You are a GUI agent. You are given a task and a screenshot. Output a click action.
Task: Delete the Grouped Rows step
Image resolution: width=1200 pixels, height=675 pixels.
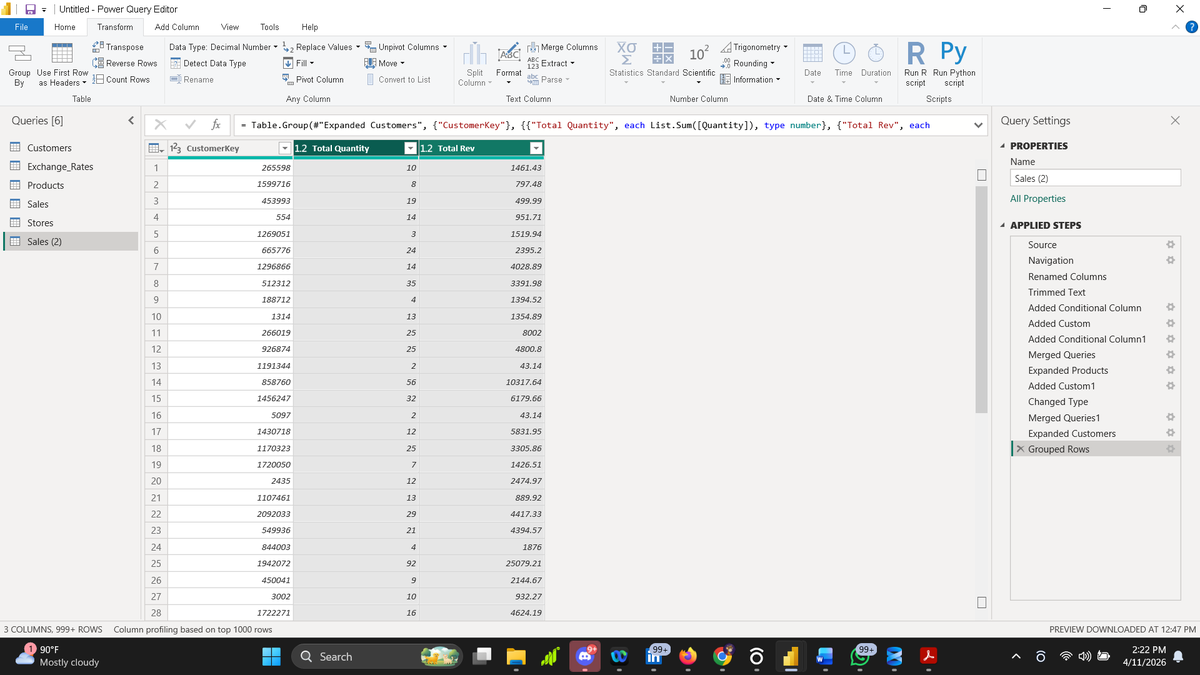point(1020,449)
